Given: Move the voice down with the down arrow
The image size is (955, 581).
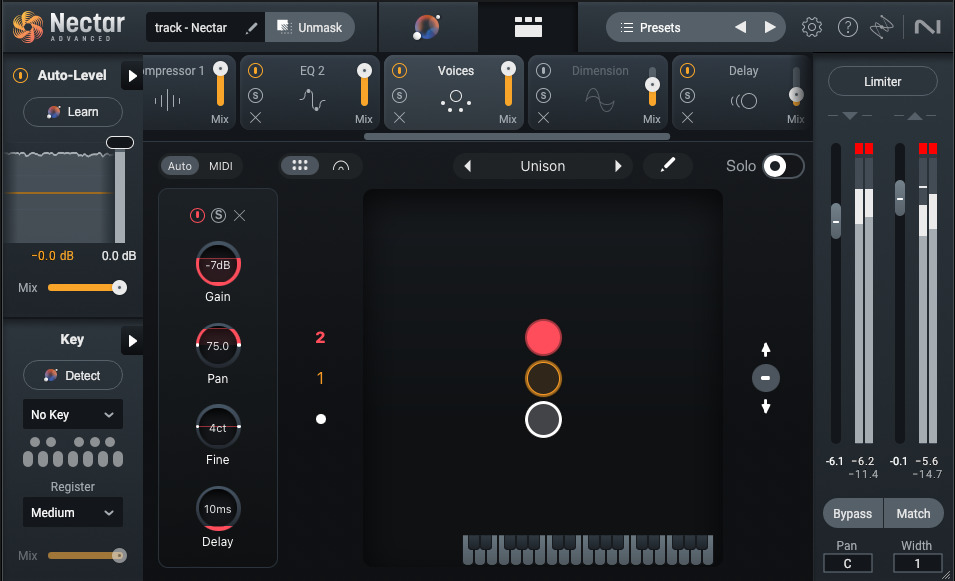Looking at the screenshot, I should pyautogui.click(x=766, y=406).
